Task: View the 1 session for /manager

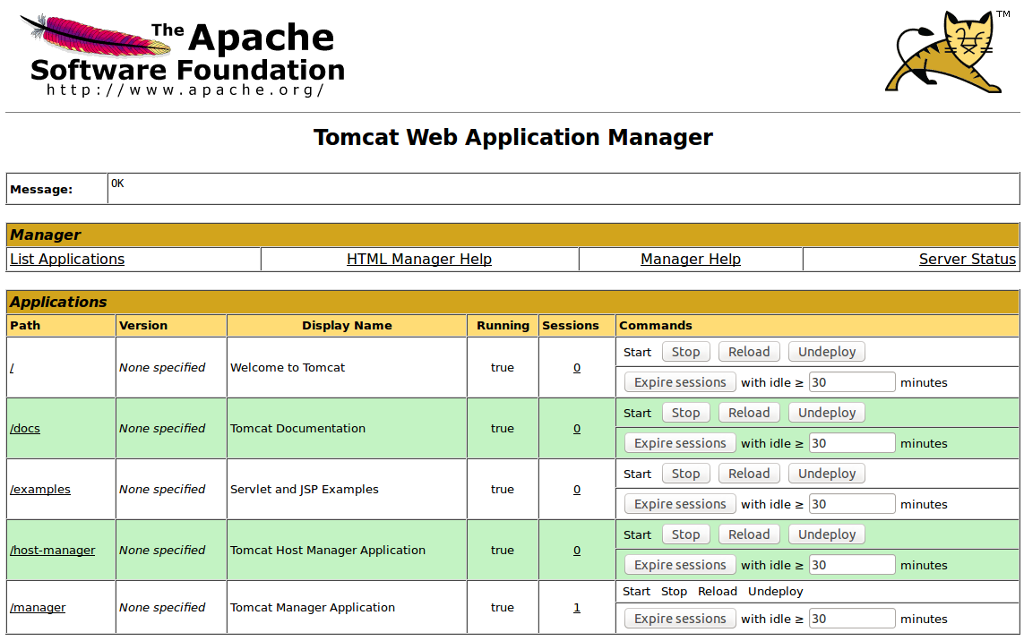Action: point(577,608)
